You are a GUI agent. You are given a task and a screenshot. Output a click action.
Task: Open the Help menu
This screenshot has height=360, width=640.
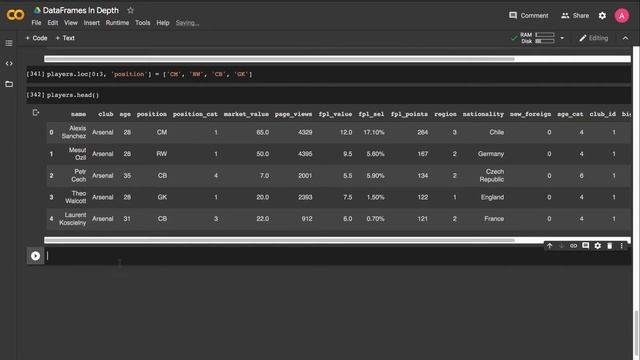tap(163, 23)
